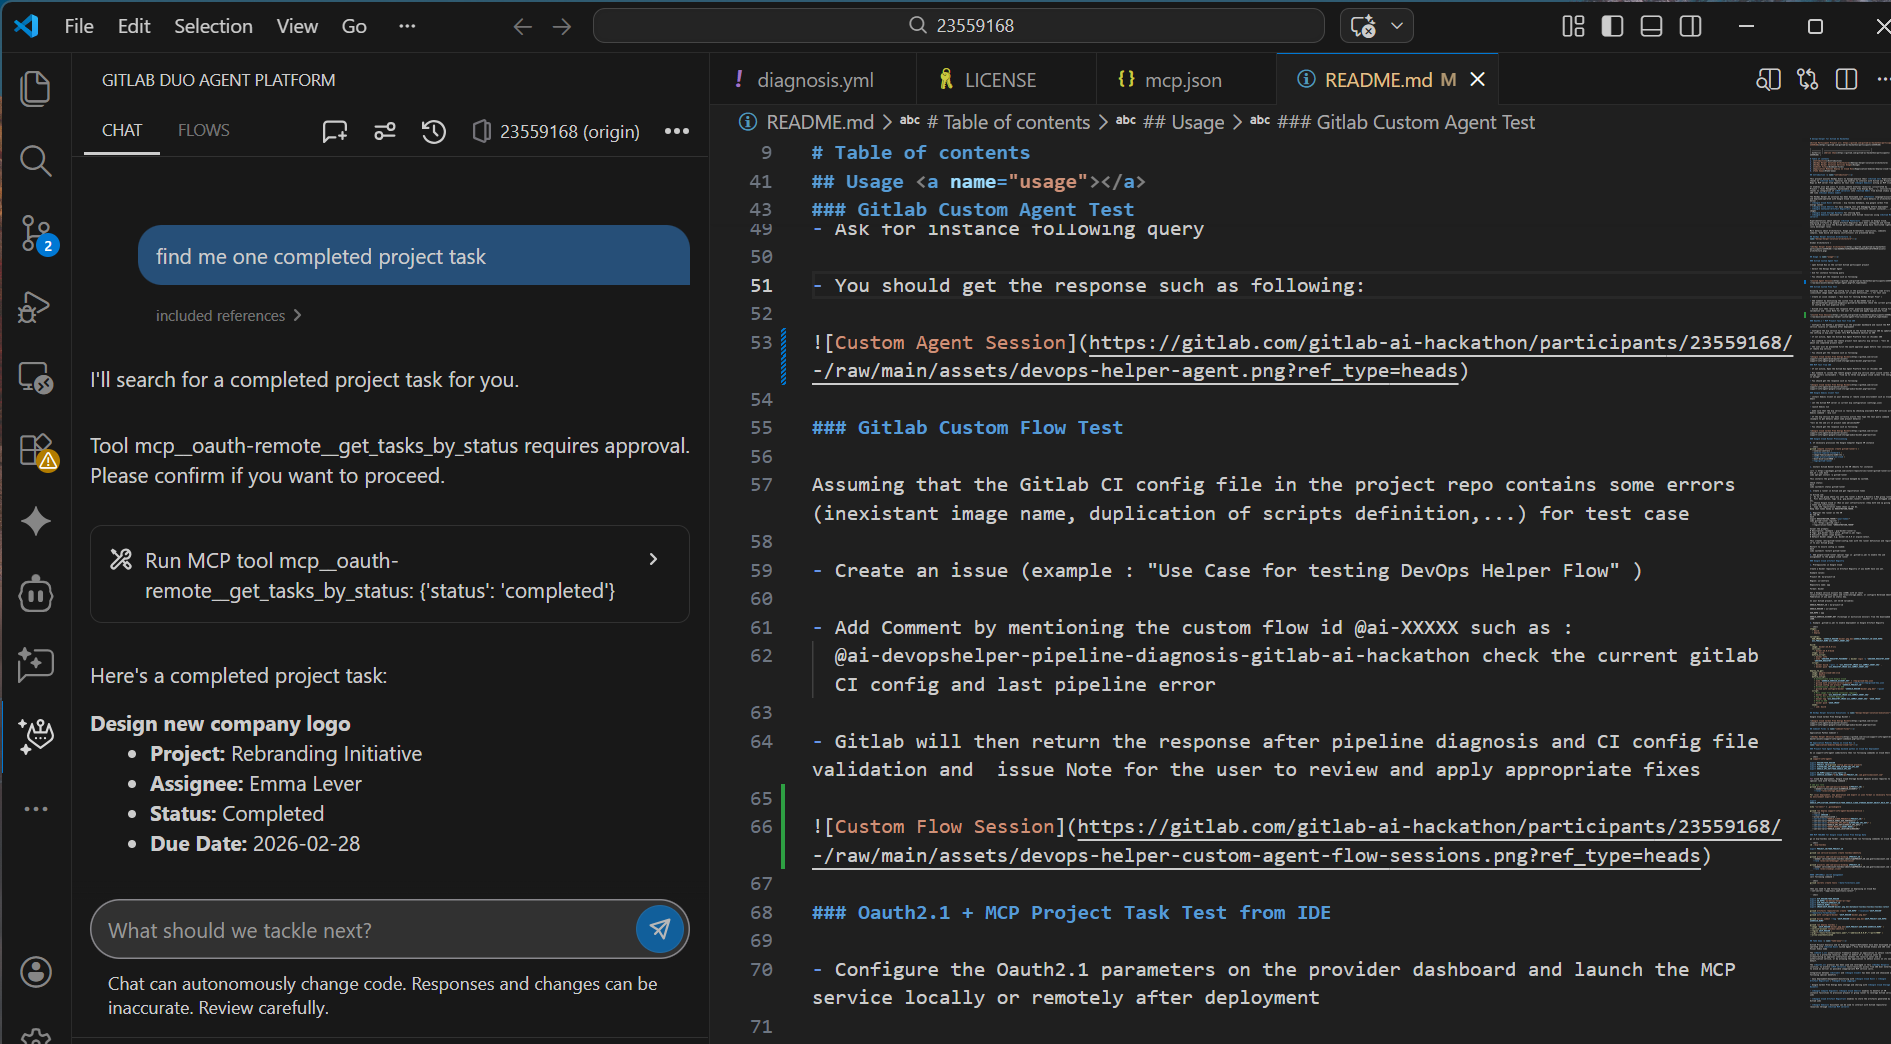Viewport: 1891px width, 1044px height.
Task: Switch to the FLOWS tab
Action: [x=203, y=131]
